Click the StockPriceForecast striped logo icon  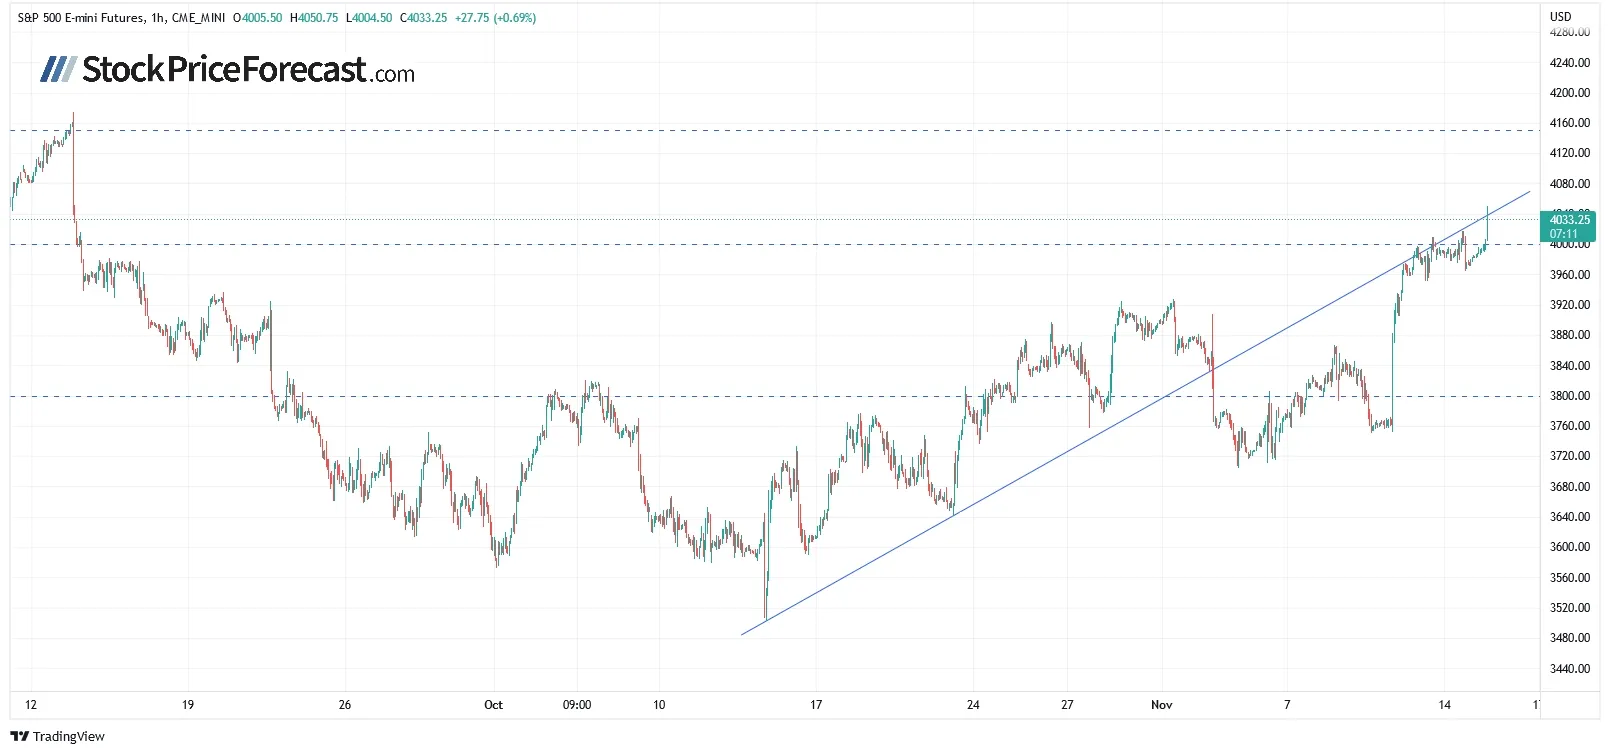pyautogui.click(x=58, y=69)
